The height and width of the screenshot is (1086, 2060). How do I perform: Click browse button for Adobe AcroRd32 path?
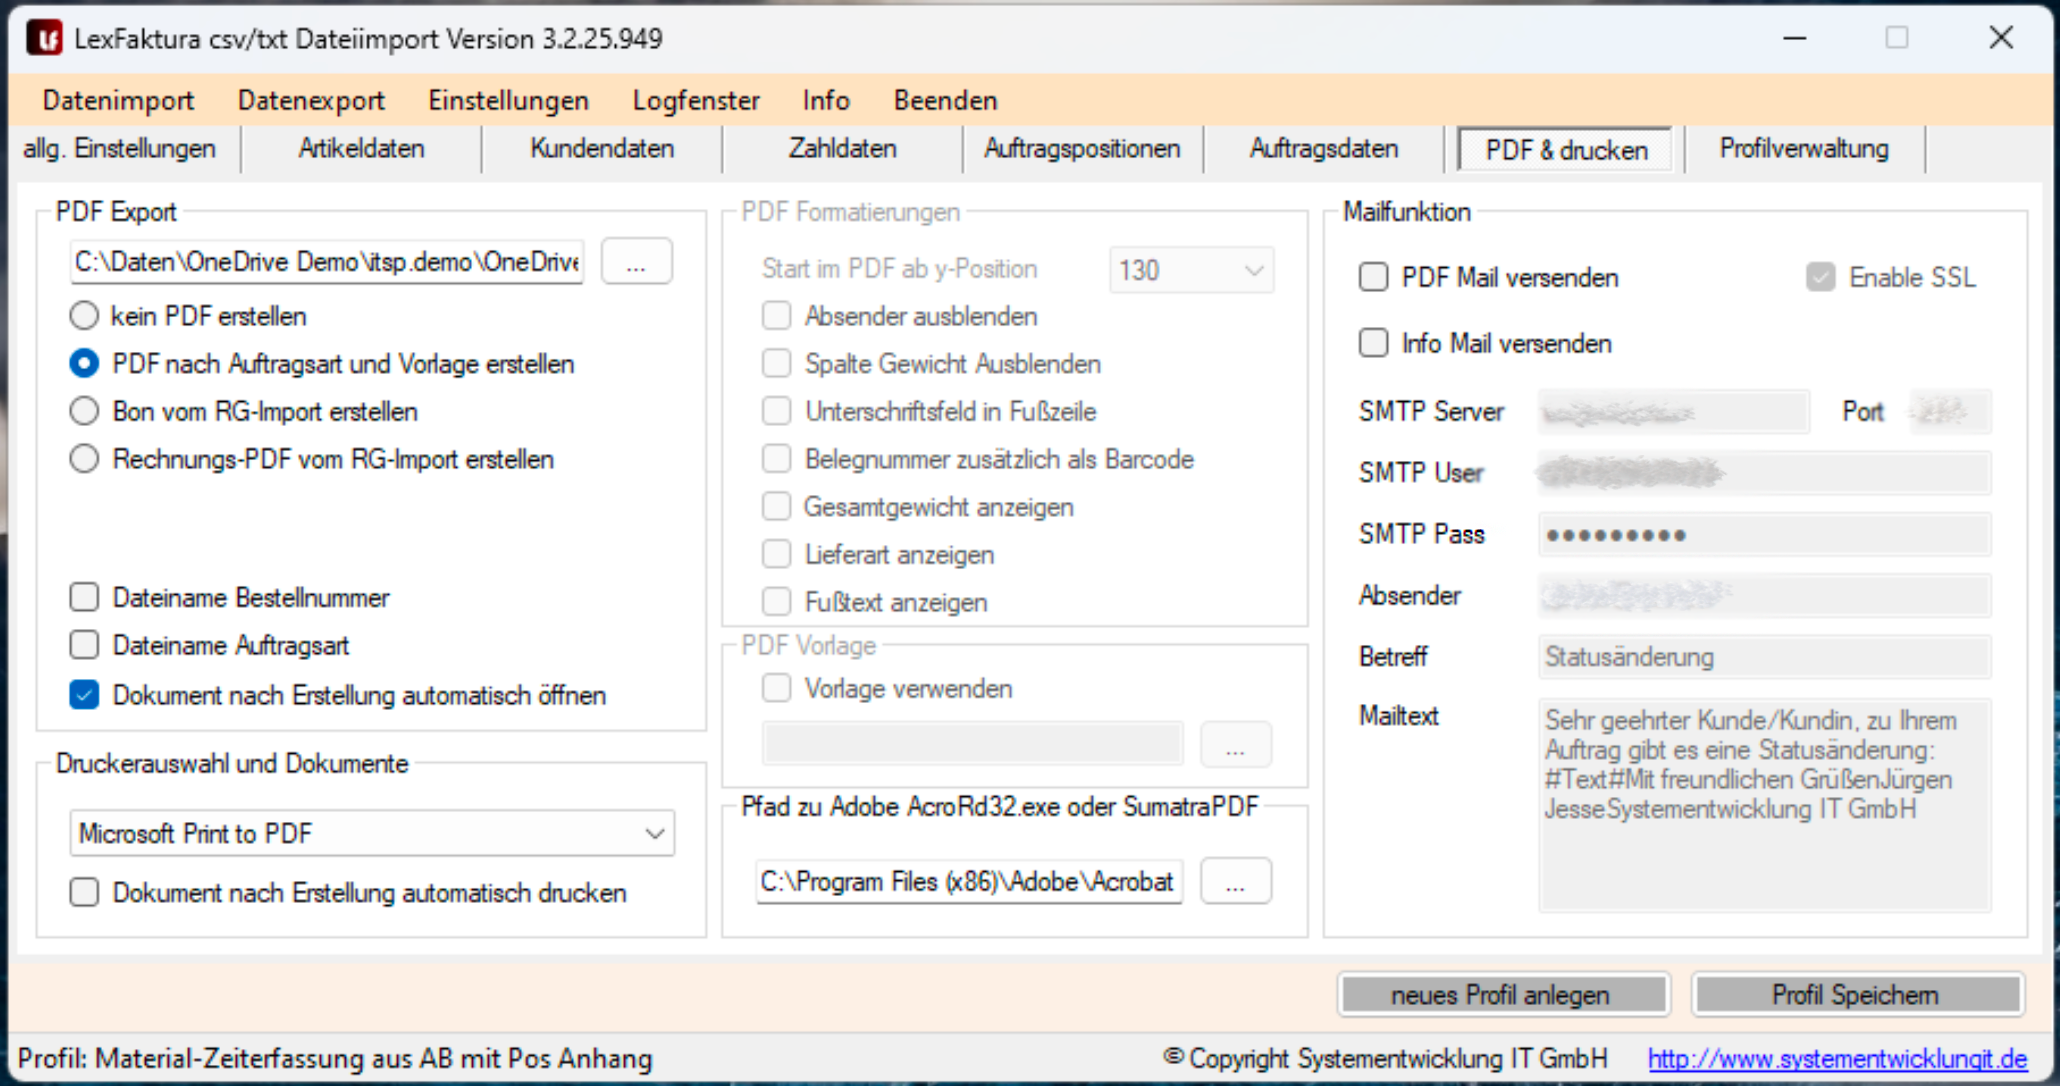click(x=1235, y=882)
